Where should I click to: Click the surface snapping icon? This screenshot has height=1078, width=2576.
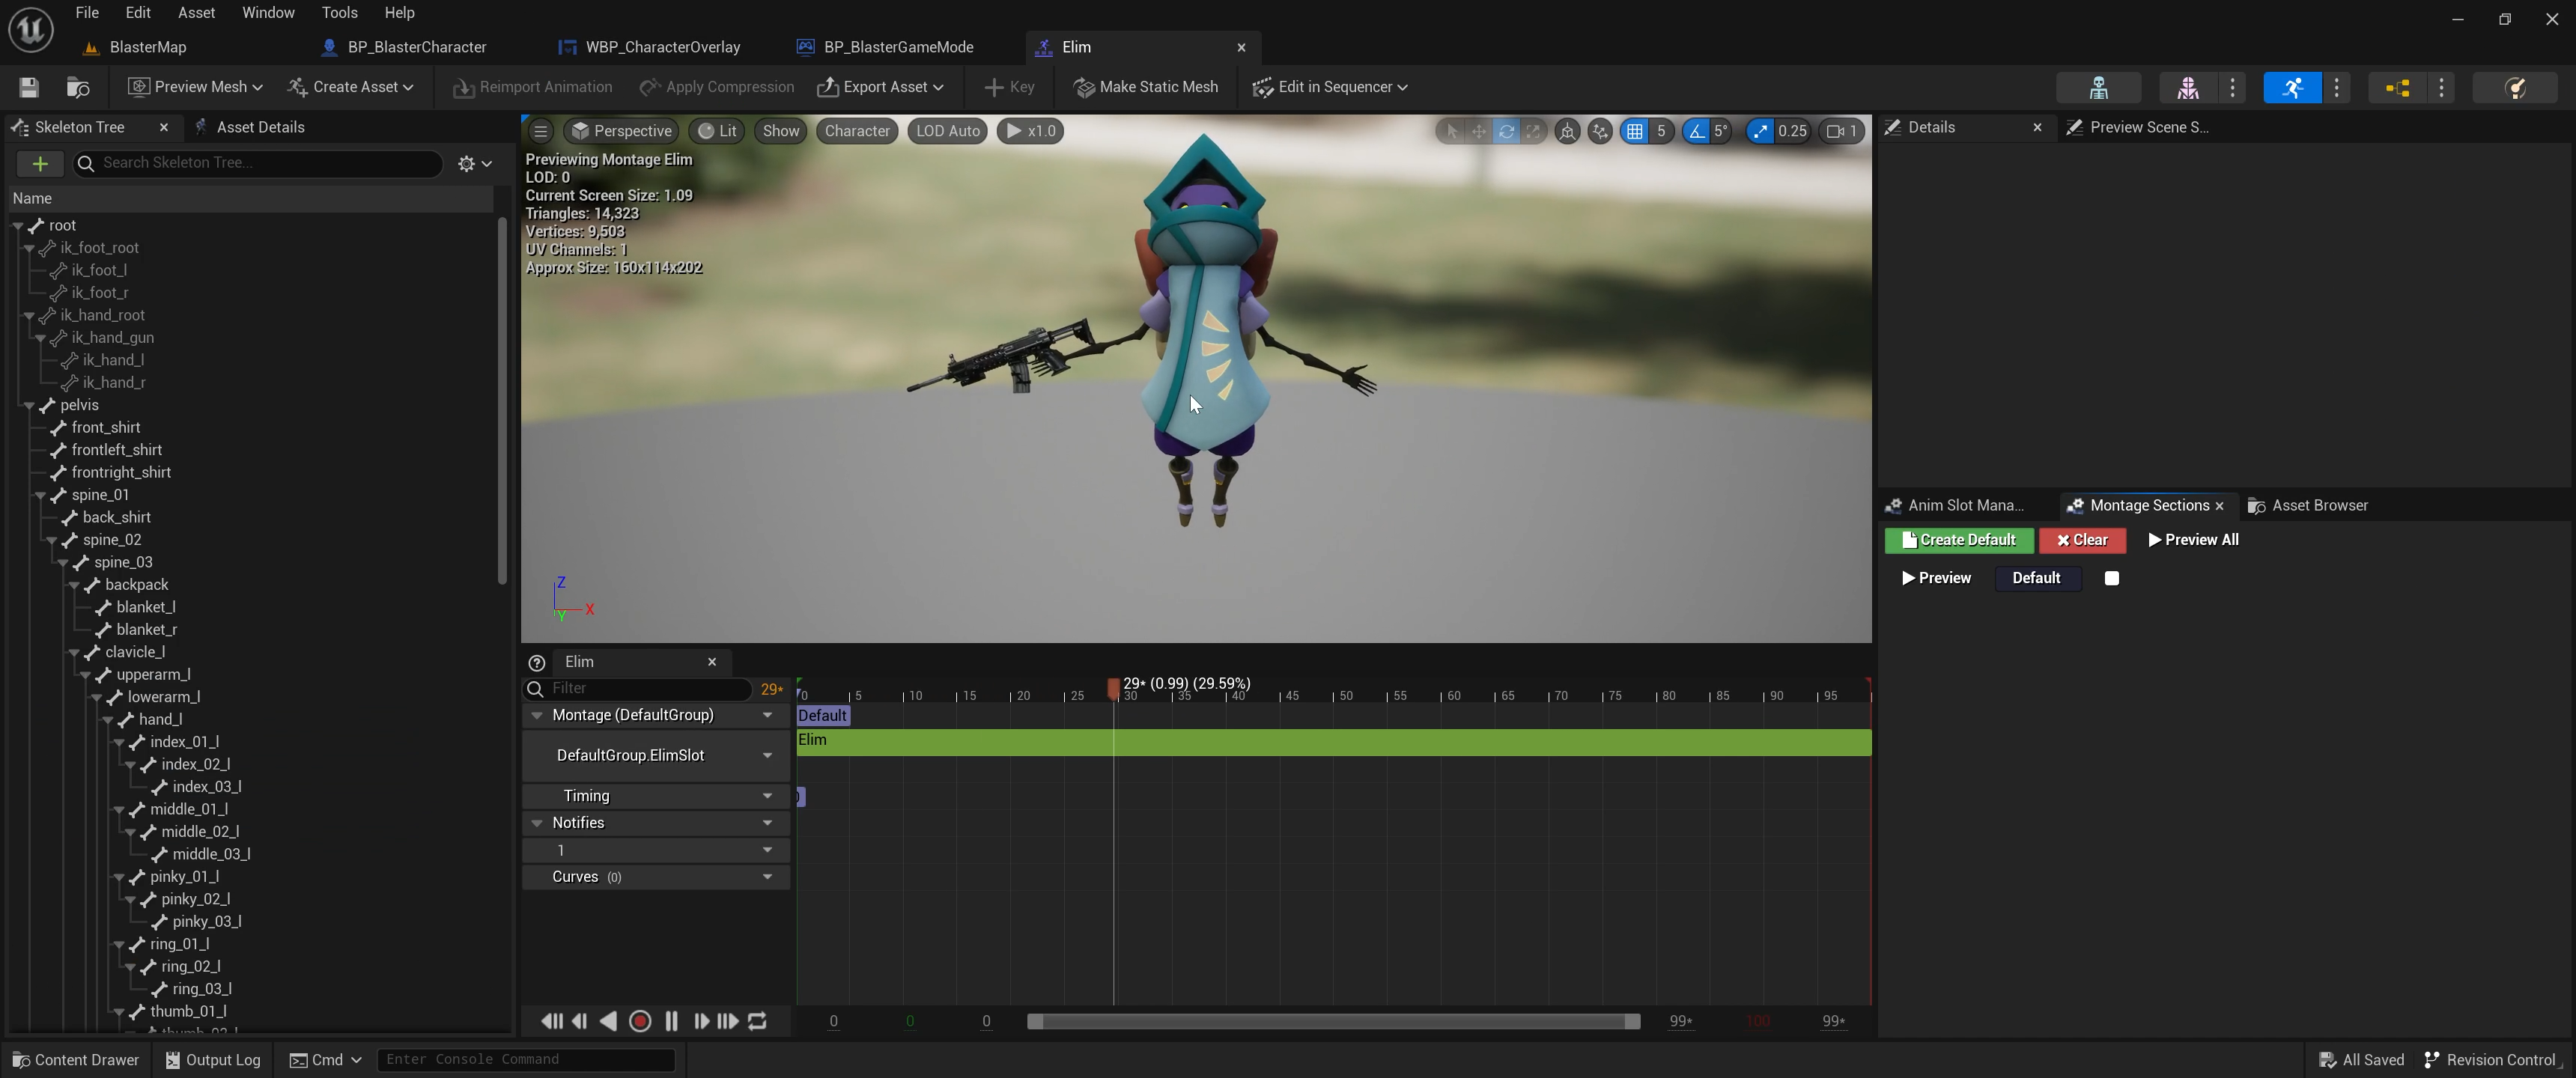[x=1600, y=131]
